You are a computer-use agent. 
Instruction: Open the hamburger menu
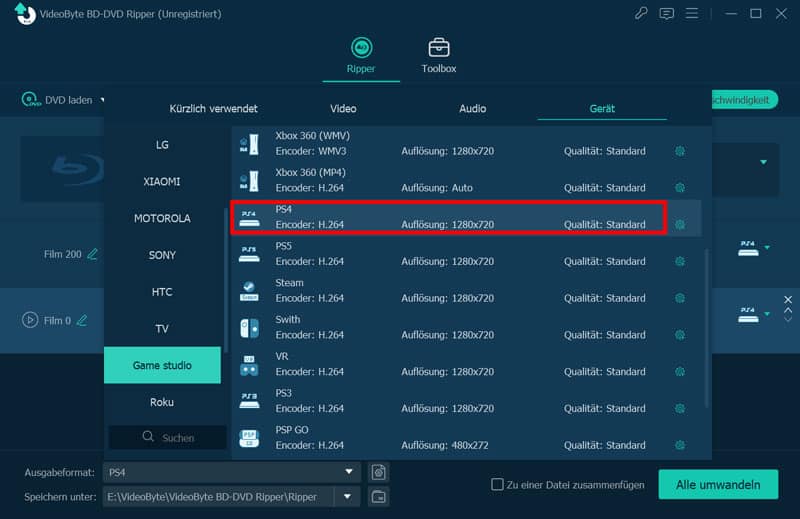pos(691,13)
